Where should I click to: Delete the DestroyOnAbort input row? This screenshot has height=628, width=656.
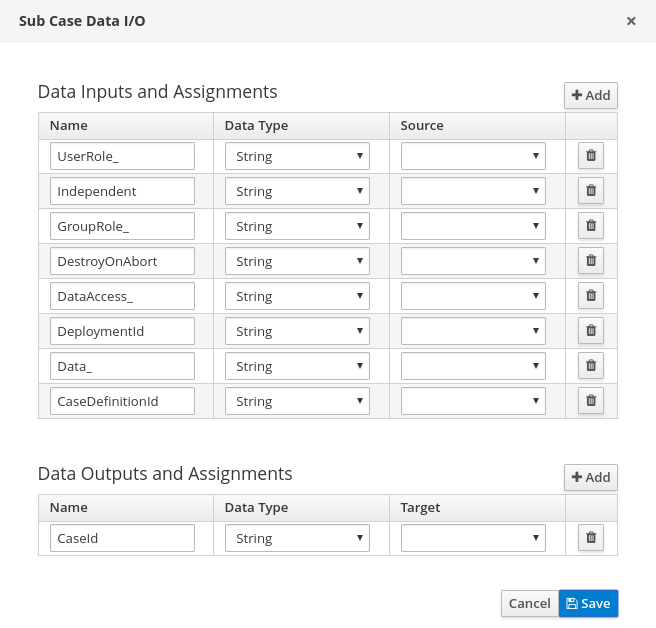pyautogui.click(x=591, y=261)
